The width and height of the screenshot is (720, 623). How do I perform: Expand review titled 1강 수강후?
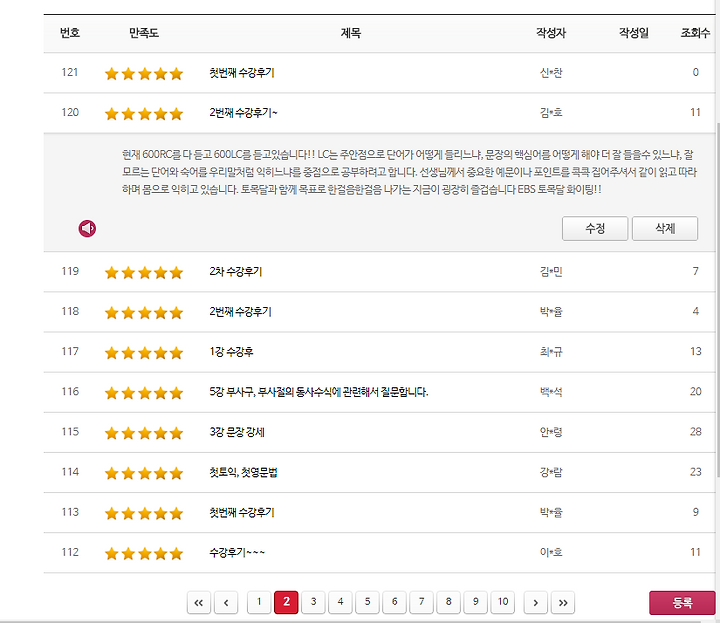231,352
